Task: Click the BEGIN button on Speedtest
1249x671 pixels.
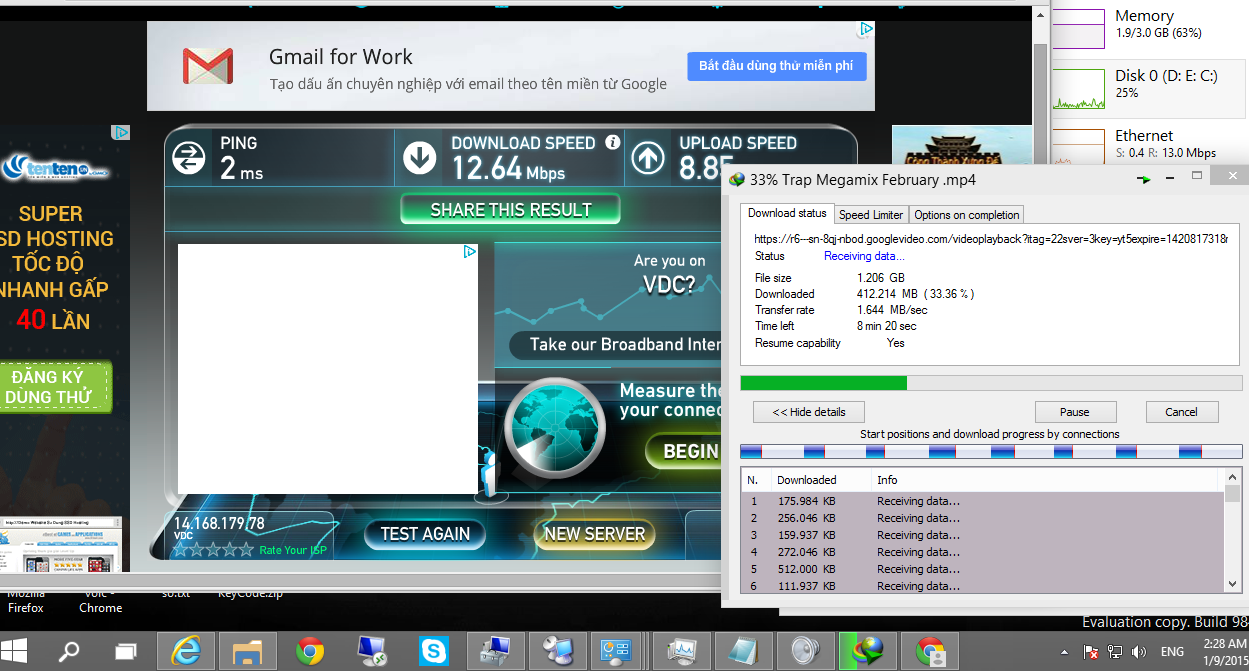Action: point(686,451)
